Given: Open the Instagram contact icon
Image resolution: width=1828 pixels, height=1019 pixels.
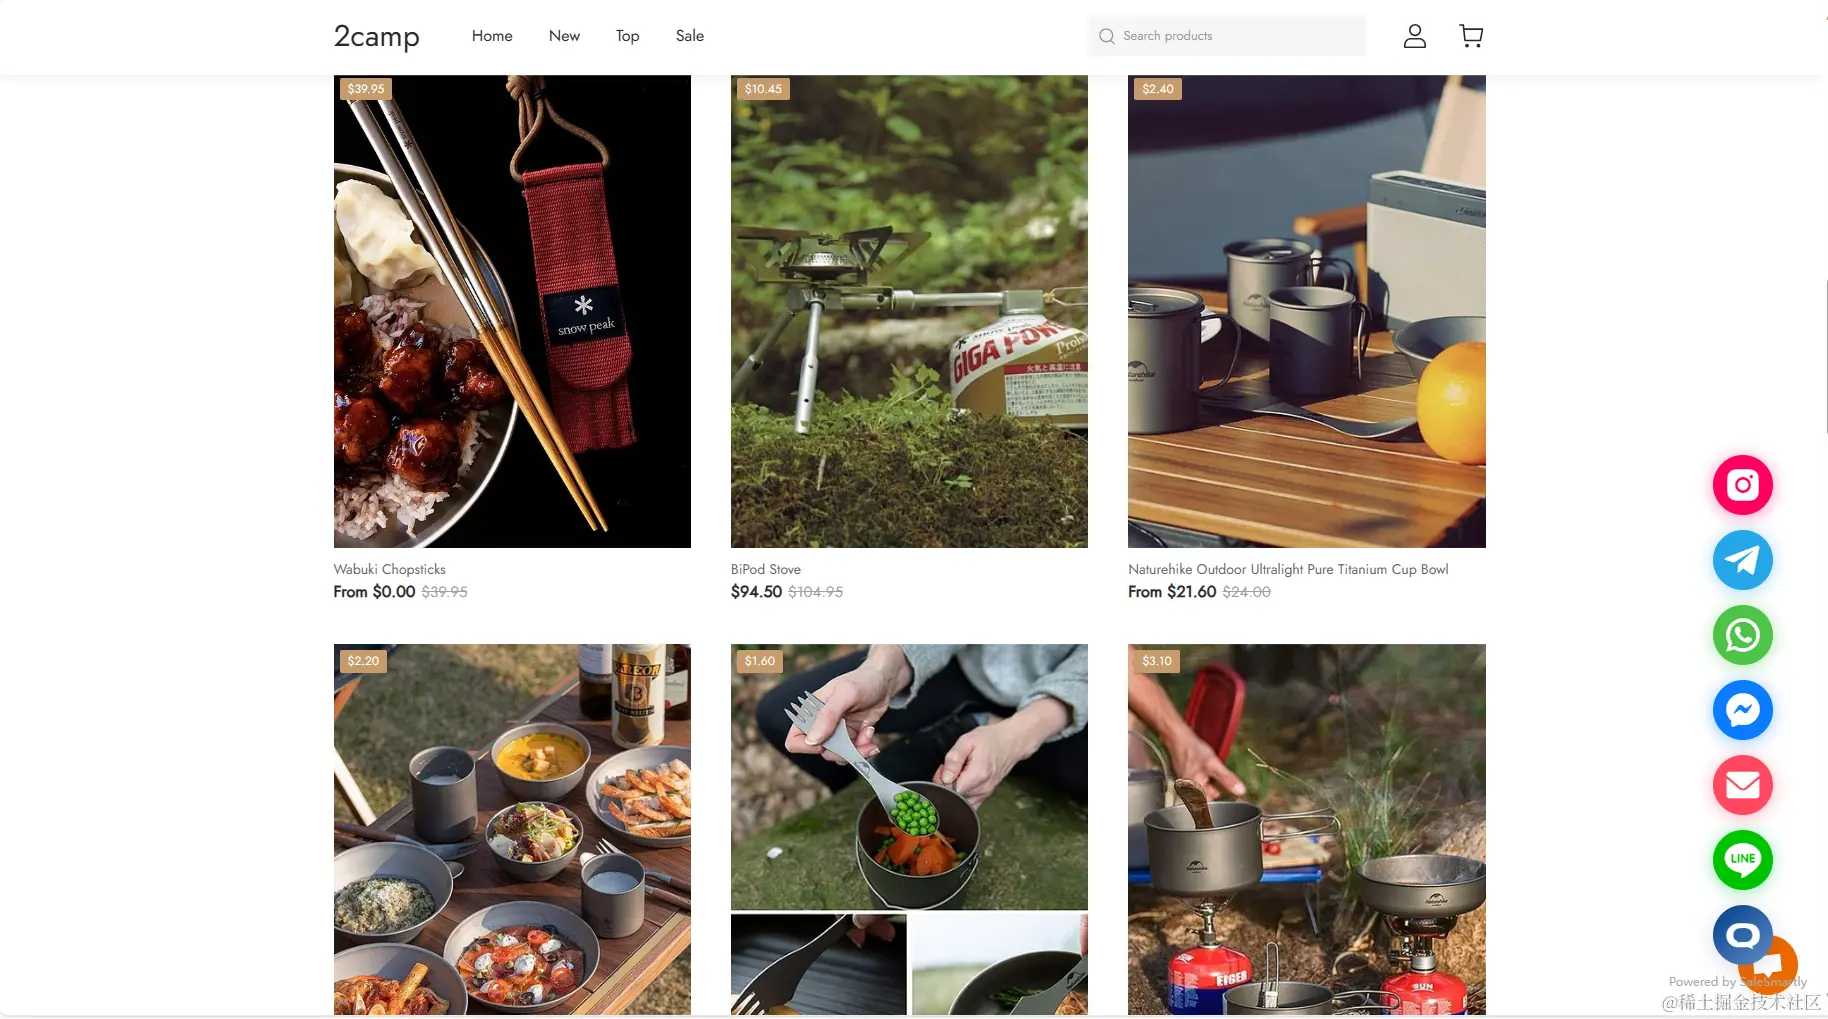Looking at the screenshot, I should click(1742, 485).
